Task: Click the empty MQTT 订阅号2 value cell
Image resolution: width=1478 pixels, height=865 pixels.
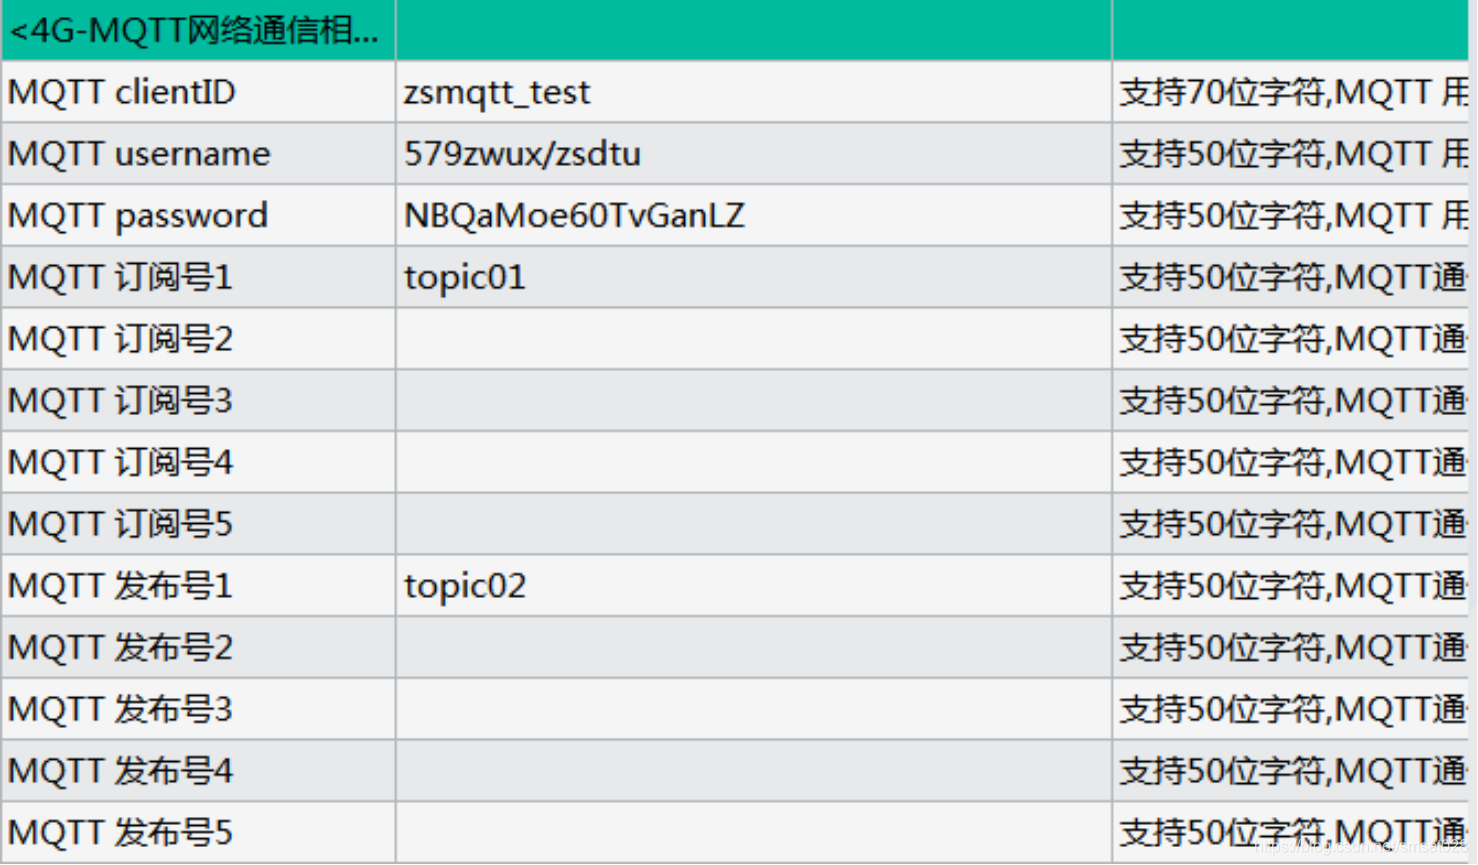Action: coord(753,339)
